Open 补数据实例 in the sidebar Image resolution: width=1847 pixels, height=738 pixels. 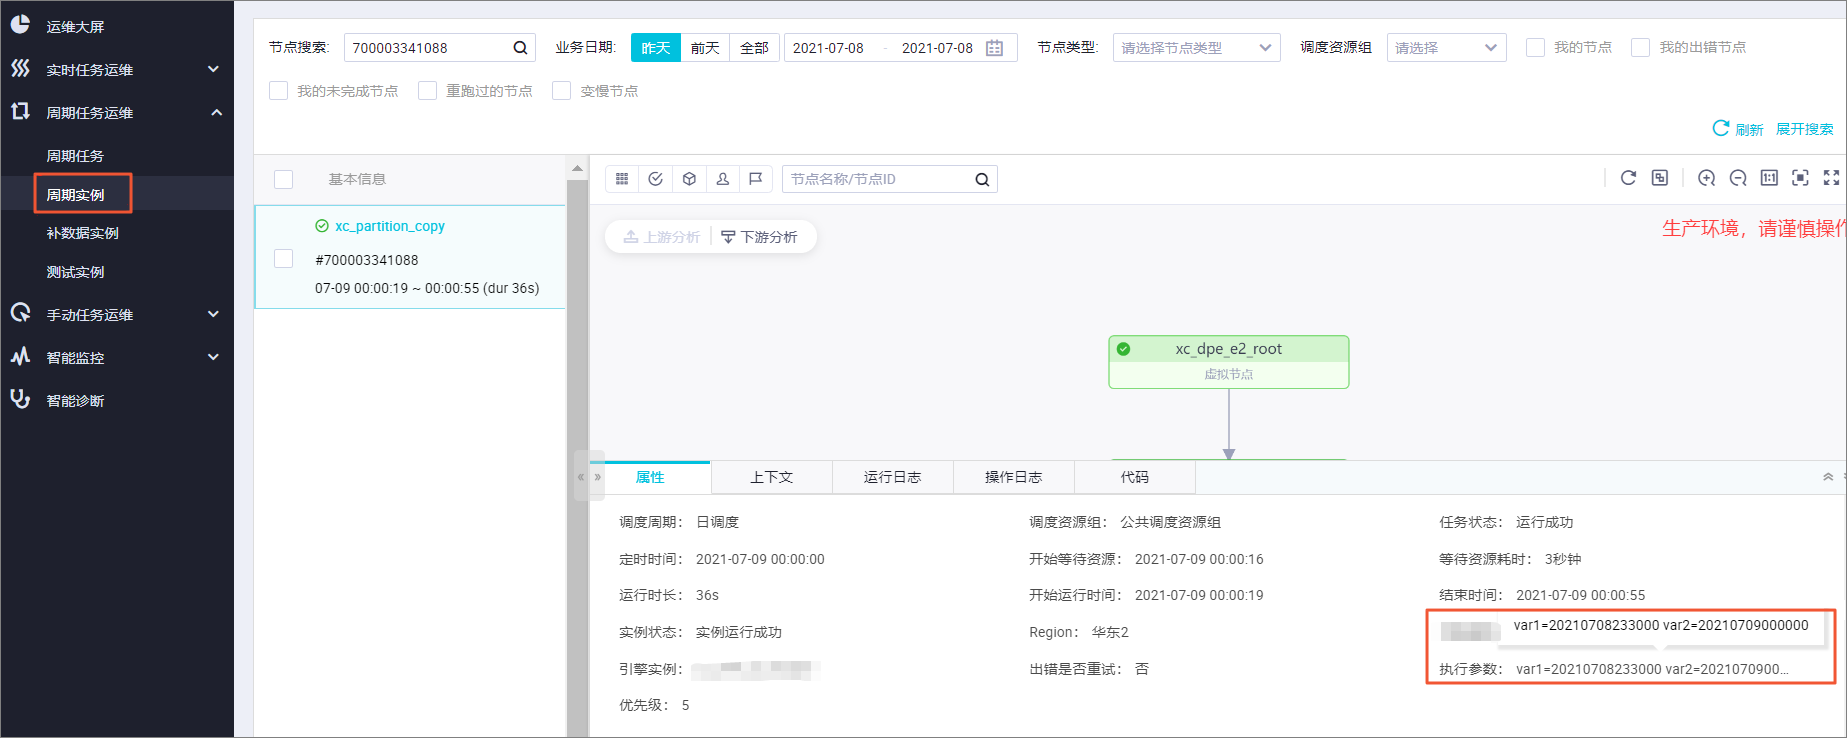click(83, 233)
